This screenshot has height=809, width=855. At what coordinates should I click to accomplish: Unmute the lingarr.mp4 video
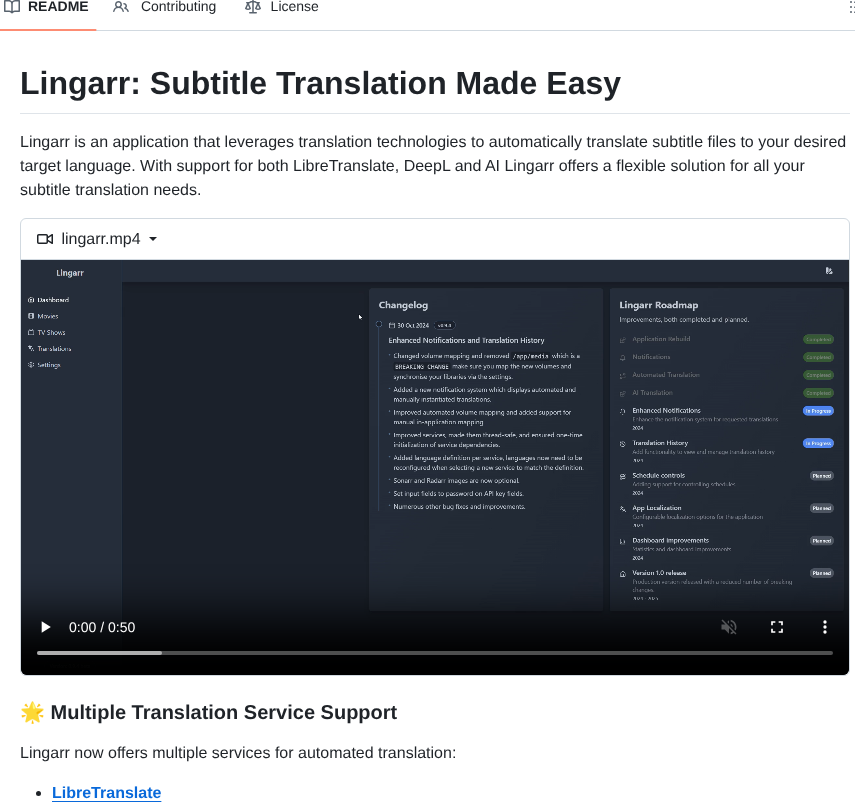pyautogui.click(x=729, y=627)
